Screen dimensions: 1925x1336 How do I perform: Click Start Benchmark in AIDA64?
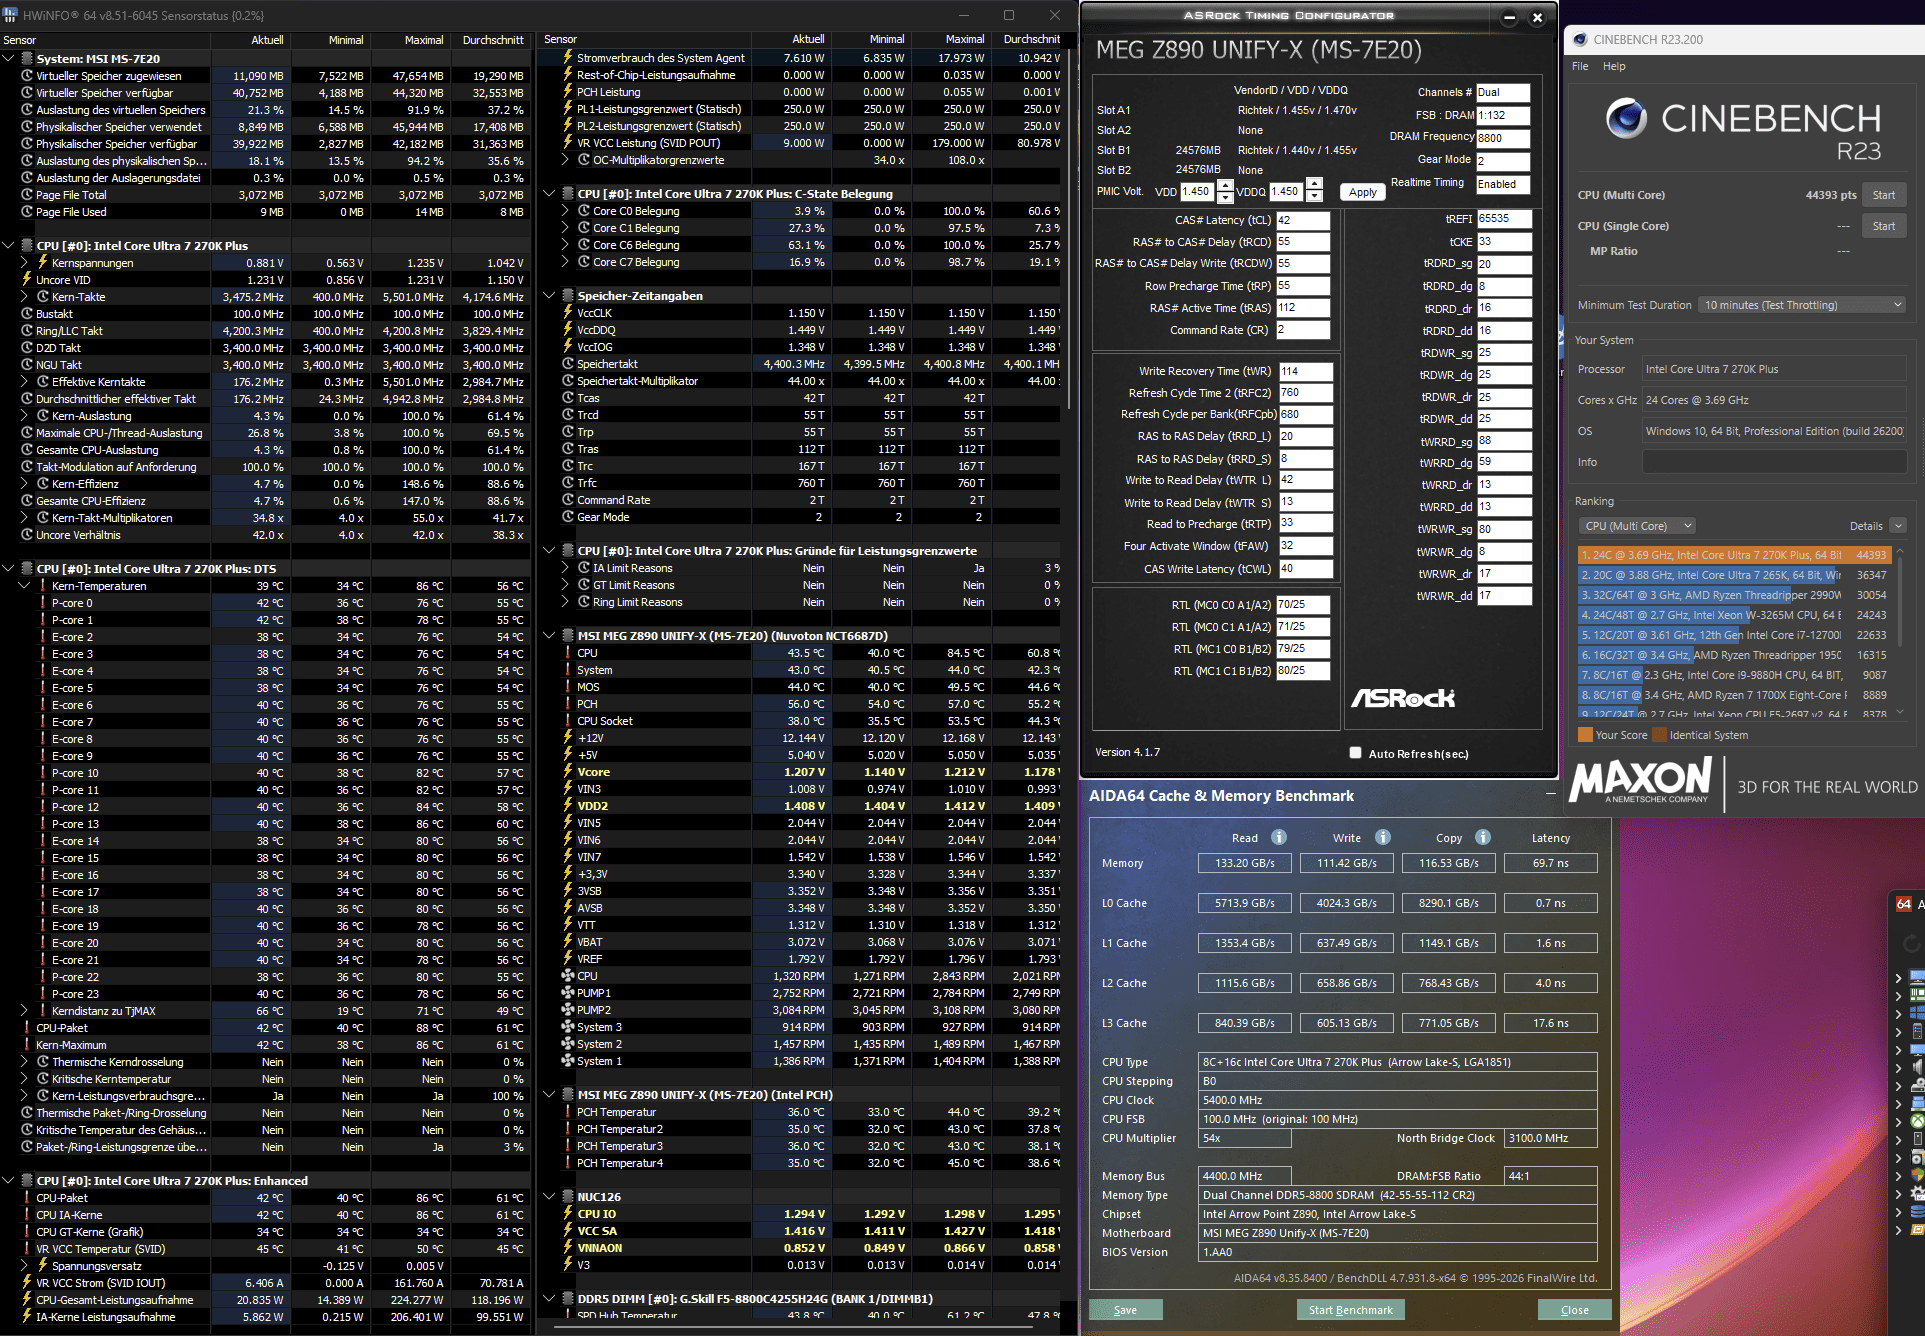1350,1310
